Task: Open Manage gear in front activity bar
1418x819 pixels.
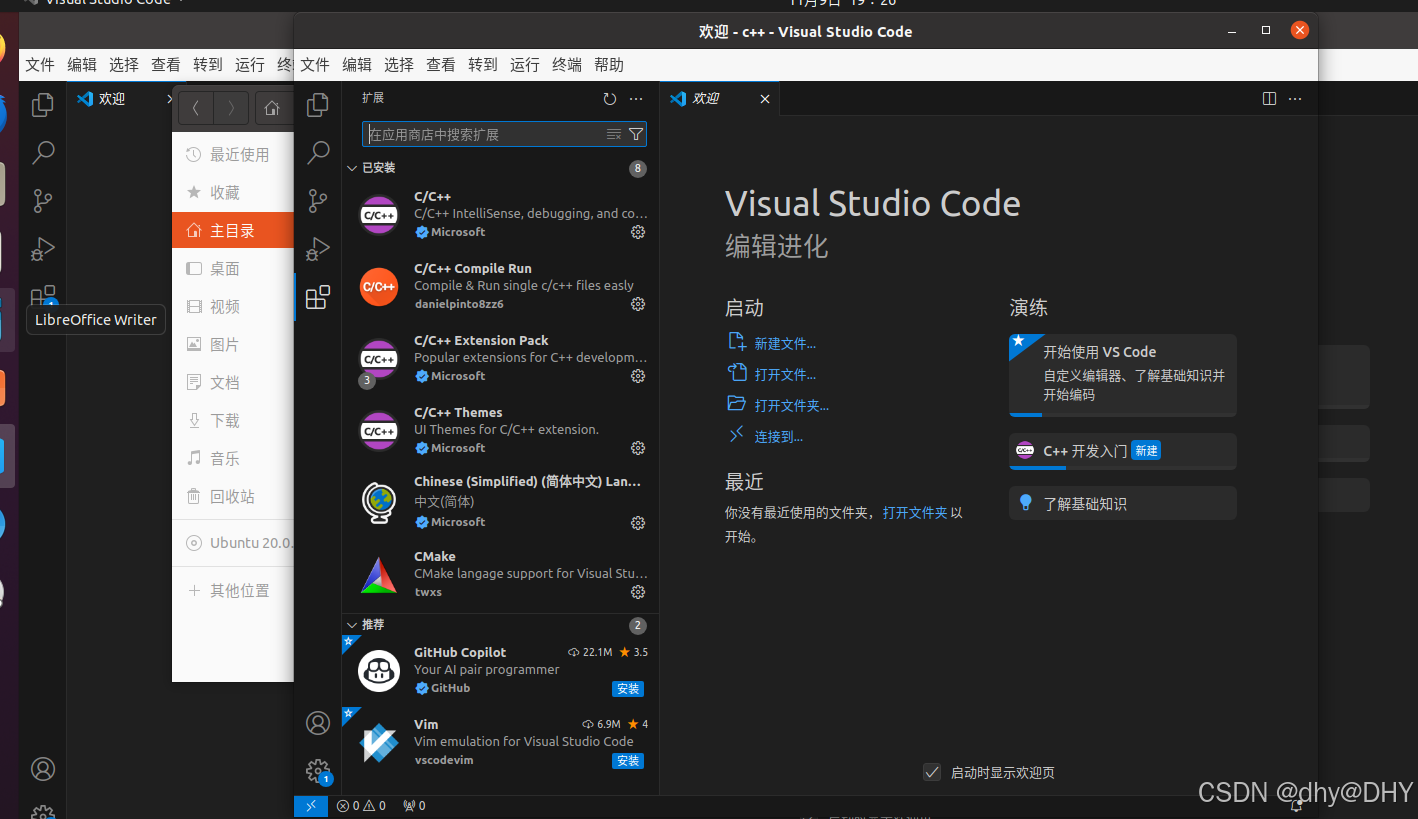Action: (x=318, y=770)
